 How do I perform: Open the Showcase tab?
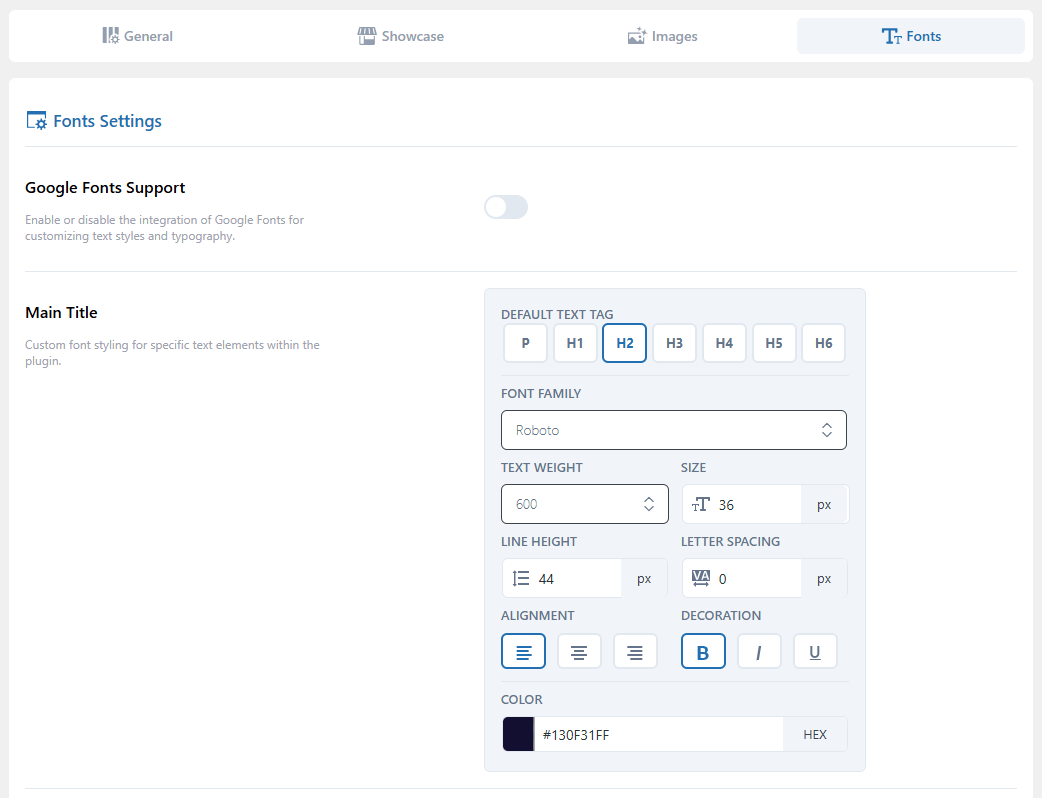coord(401,36)
